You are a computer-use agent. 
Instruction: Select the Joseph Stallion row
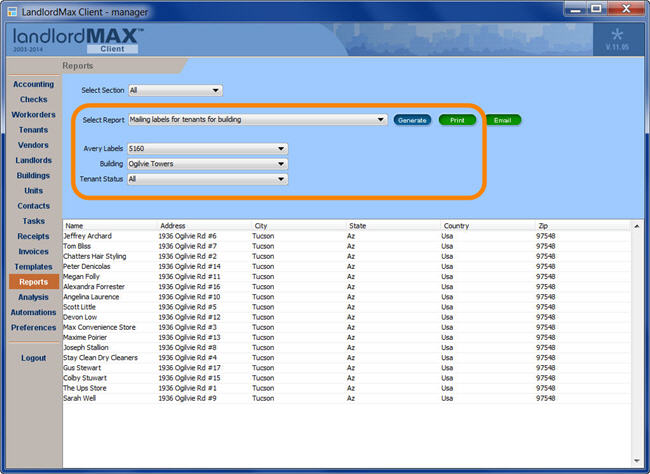pyautogui.click(x=347, y=348)
